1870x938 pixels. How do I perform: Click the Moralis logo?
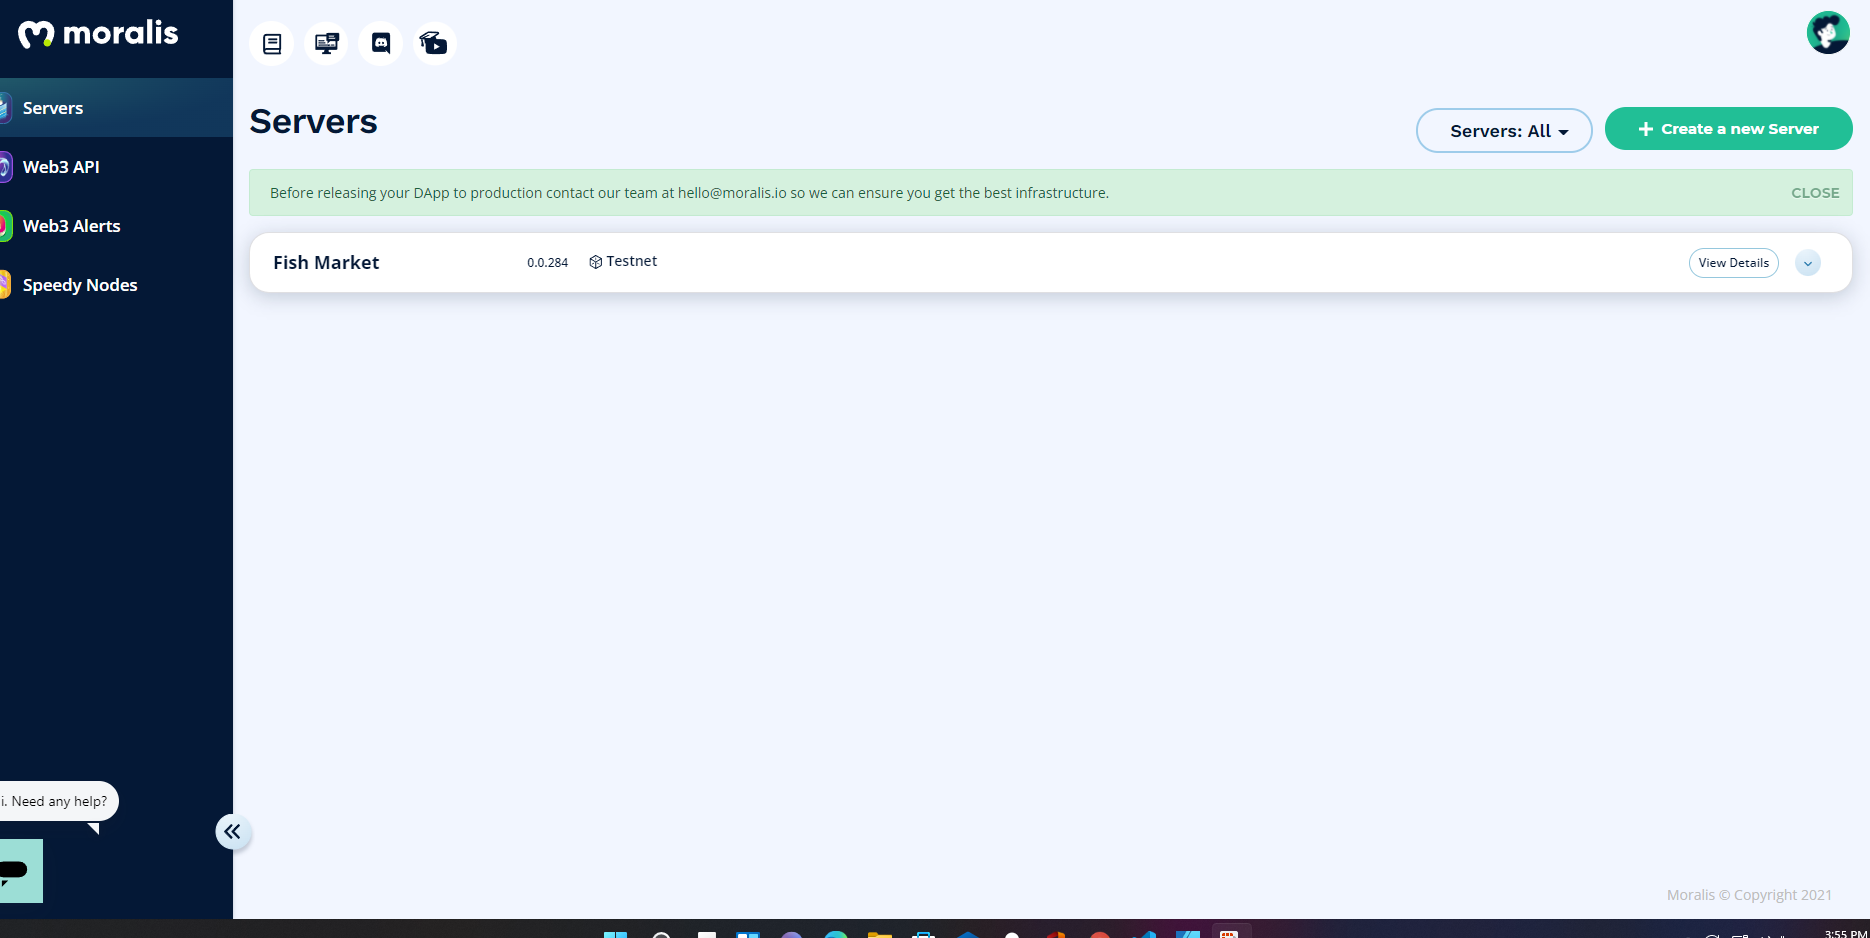[x=98, y=34]
